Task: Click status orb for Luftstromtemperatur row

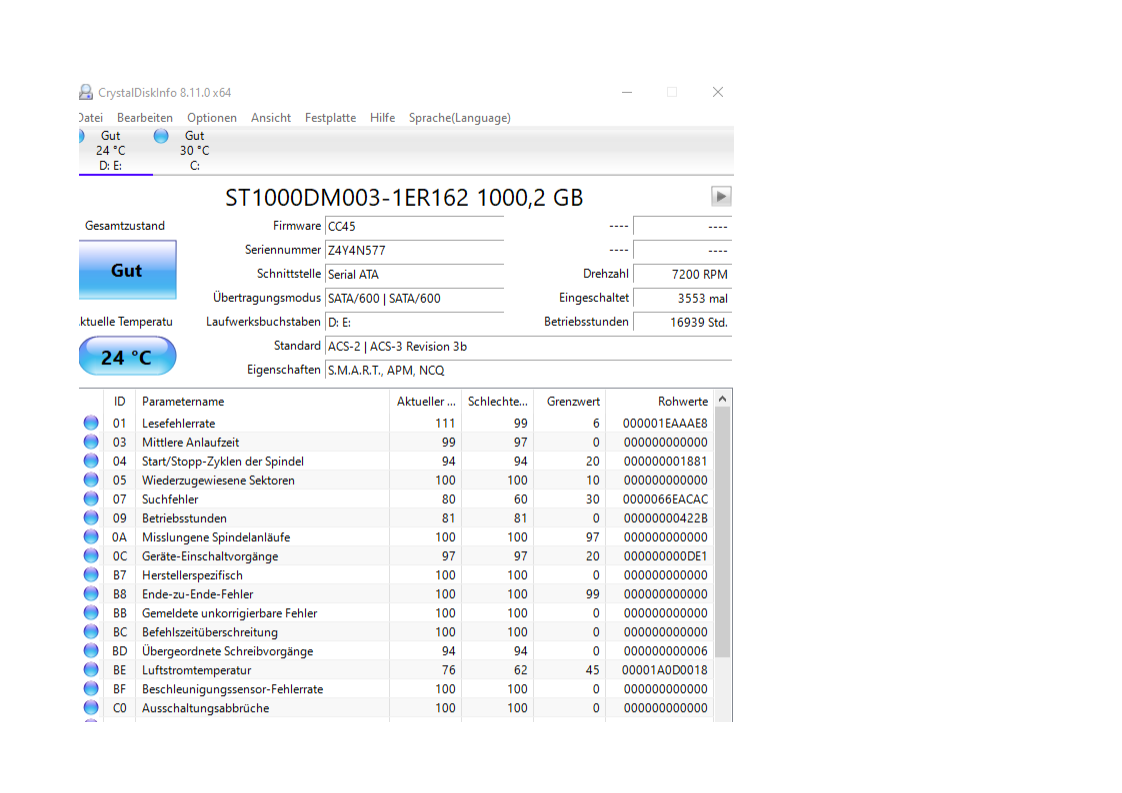Action: [x=91, y=670]
